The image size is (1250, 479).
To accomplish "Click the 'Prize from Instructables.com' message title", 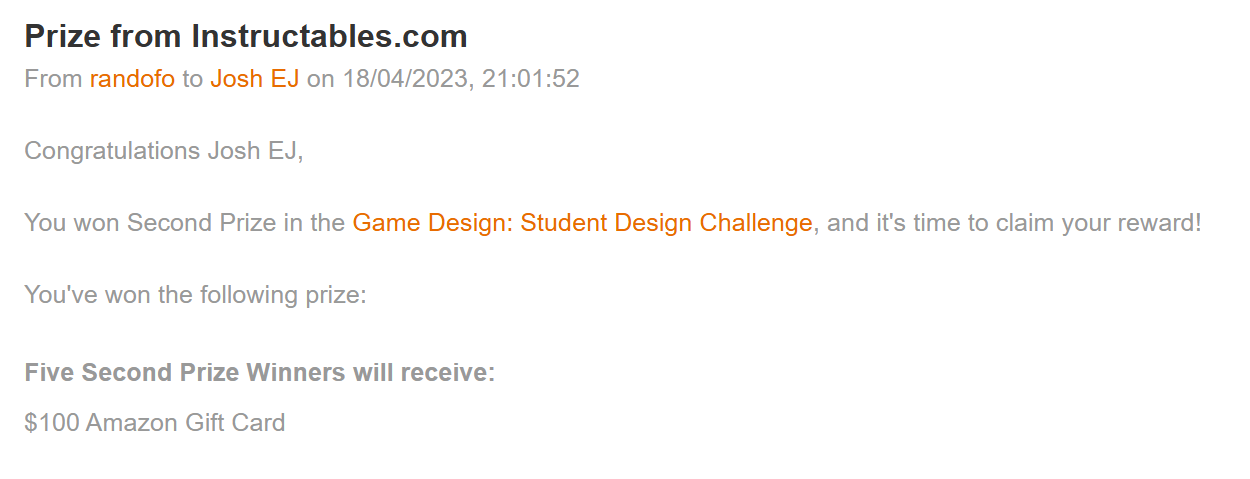I will (245, 37).
